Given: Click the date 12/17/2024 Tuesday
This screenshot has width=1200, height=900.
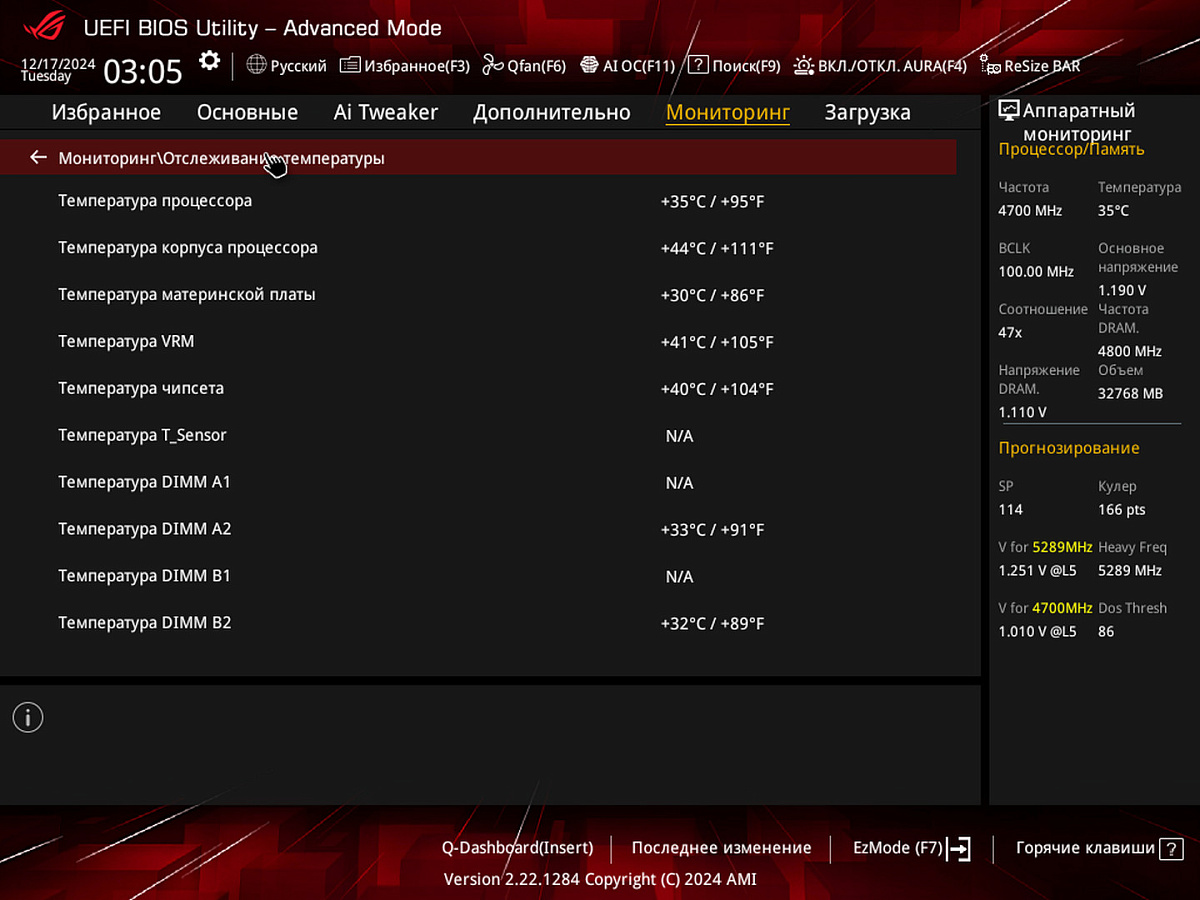Looking at the screenshot, I should pyautogui.click(x=58, y=70).
